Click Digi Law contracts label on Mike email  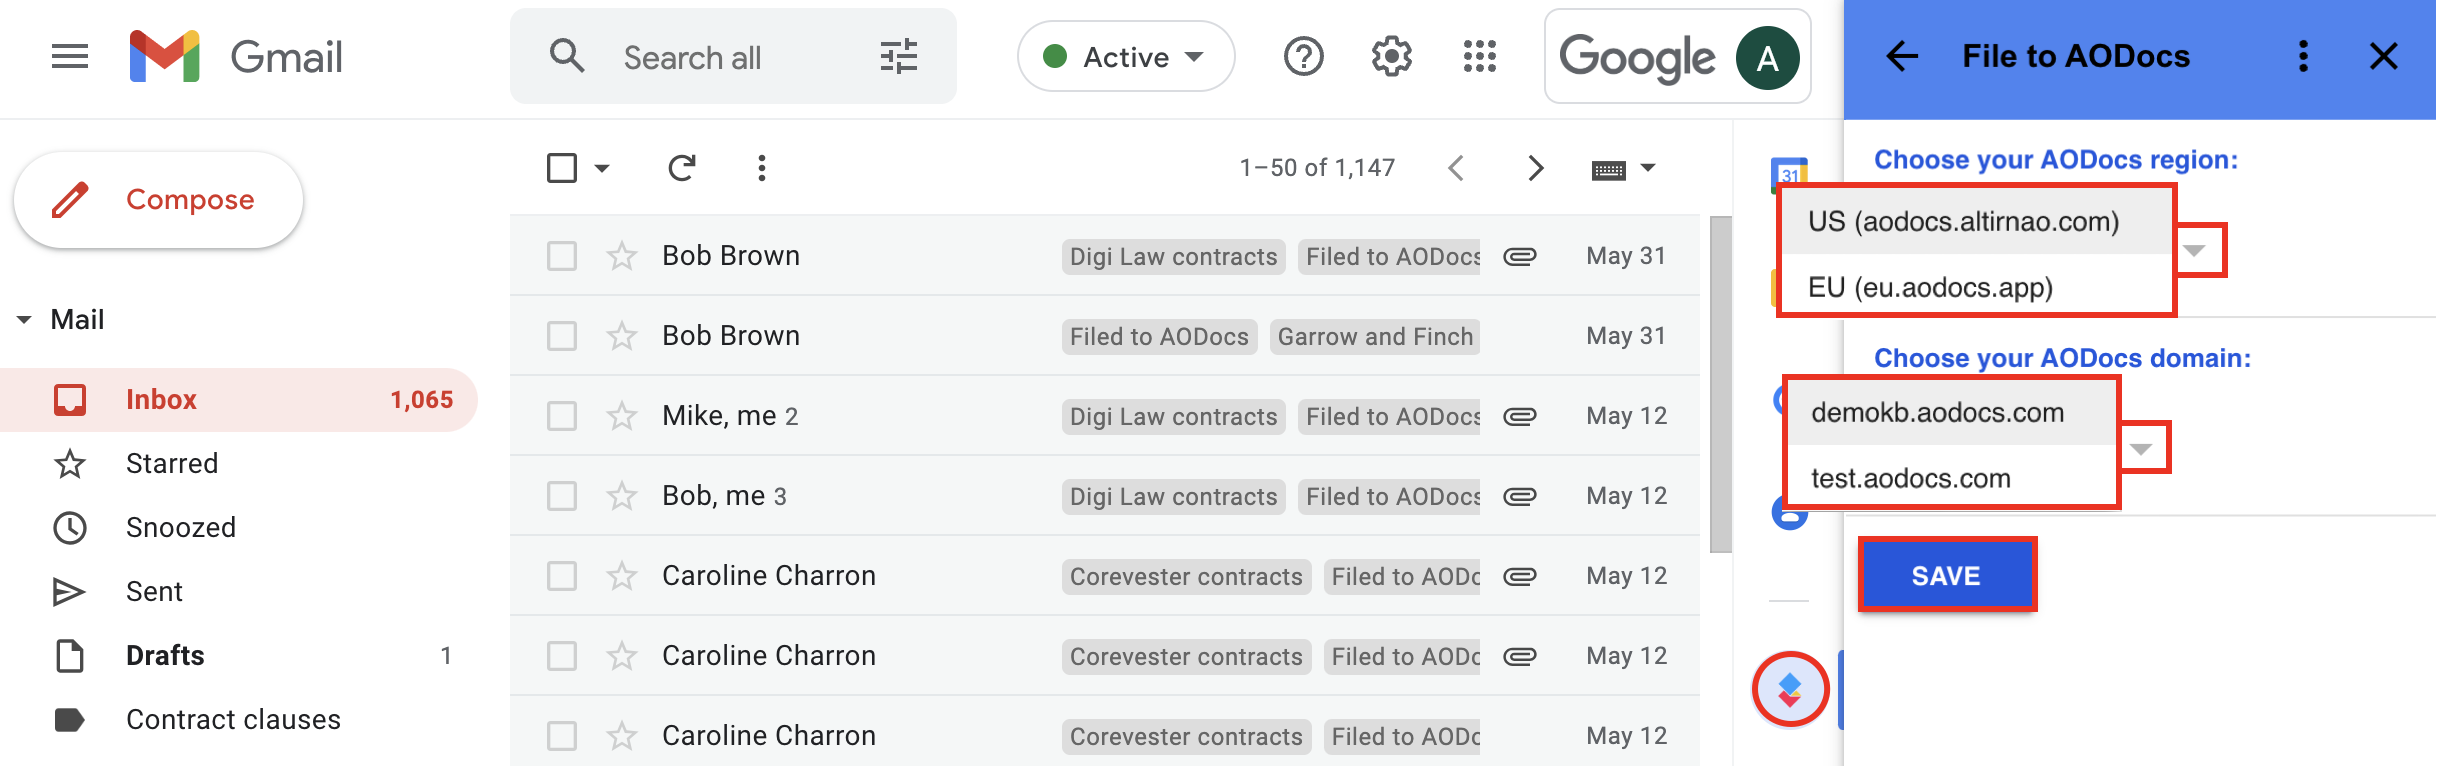point(1173,417)
